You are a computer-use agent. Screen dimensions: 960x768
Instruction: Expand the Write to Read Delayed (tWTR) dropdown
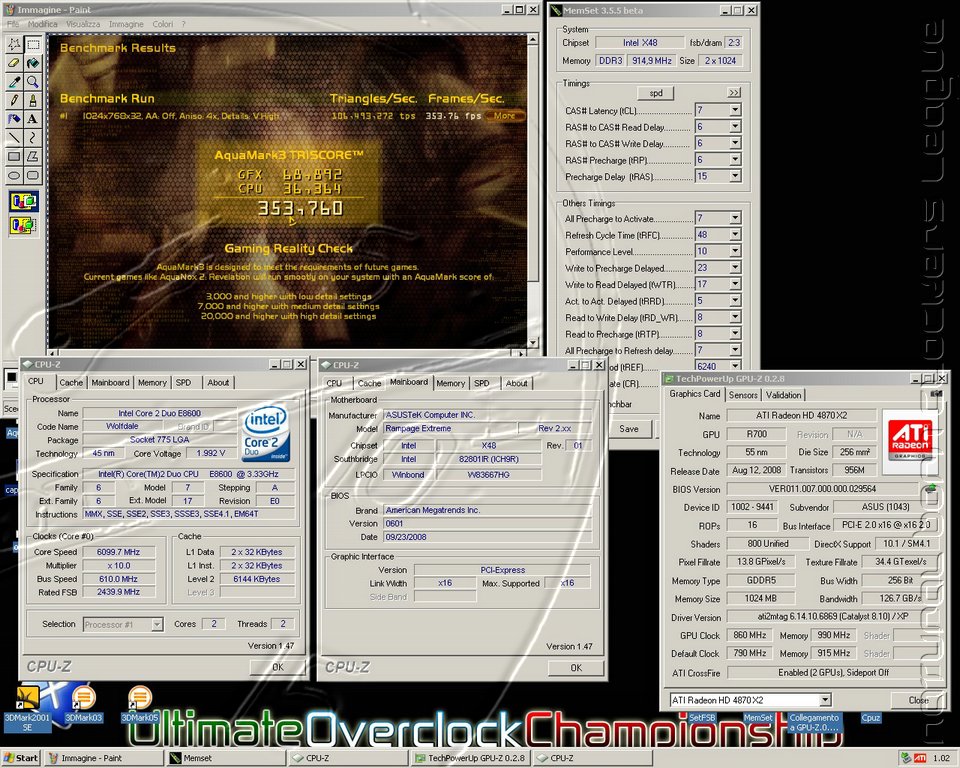pos(735,284)
